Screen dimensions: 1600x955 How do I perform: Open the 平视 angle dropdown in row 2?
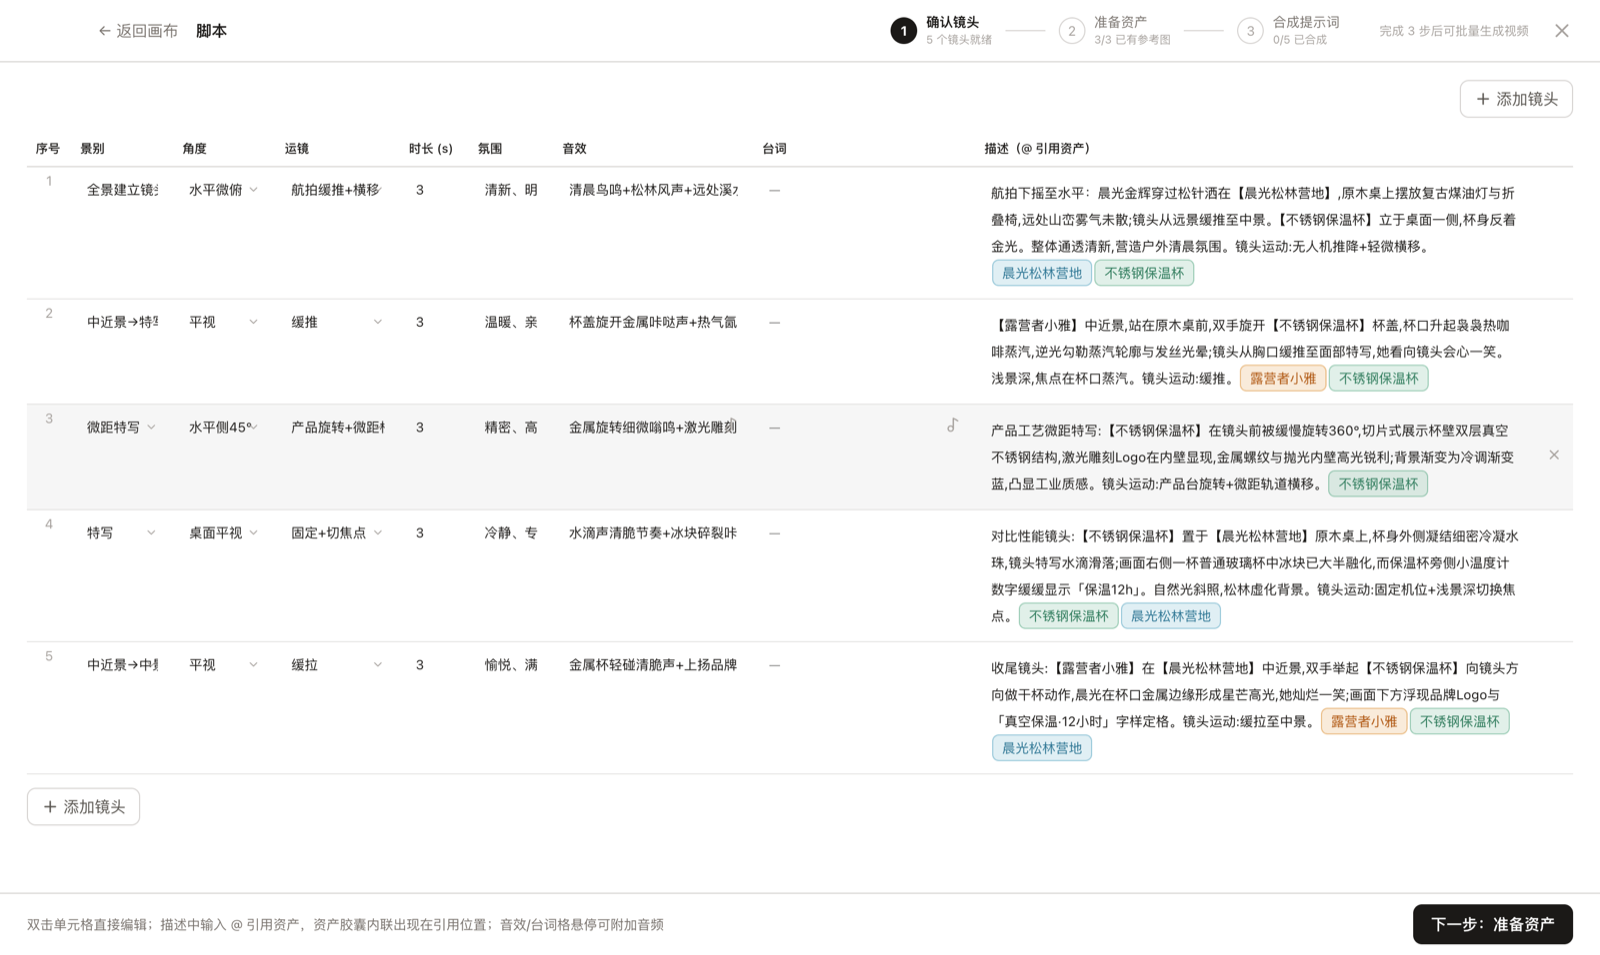(x=224, y=322)
